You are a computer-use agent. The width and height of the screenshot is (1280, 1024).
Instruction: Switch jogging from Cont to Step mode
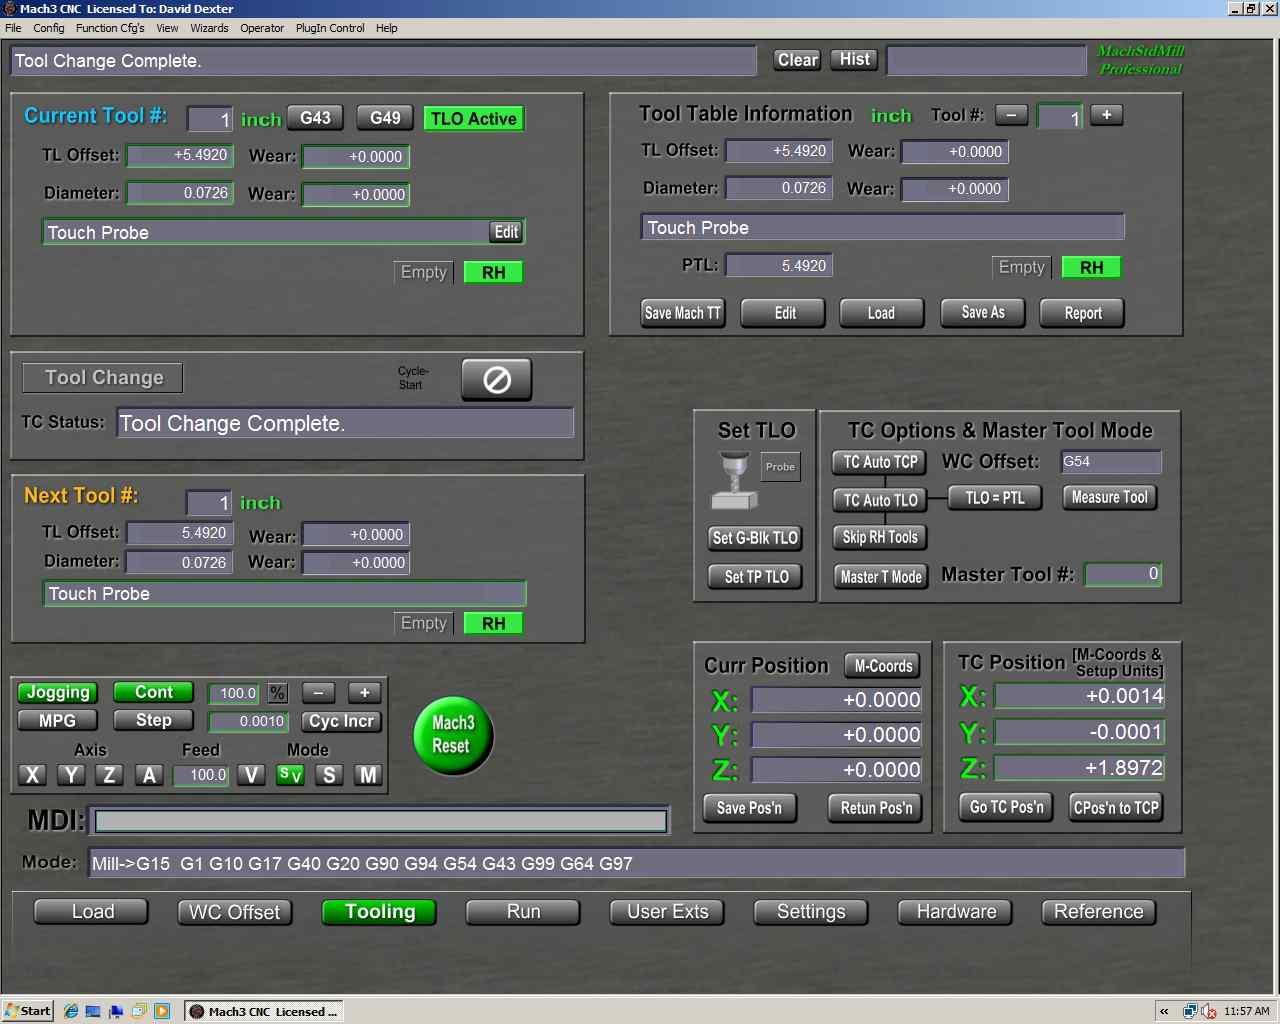pos(152,720)
